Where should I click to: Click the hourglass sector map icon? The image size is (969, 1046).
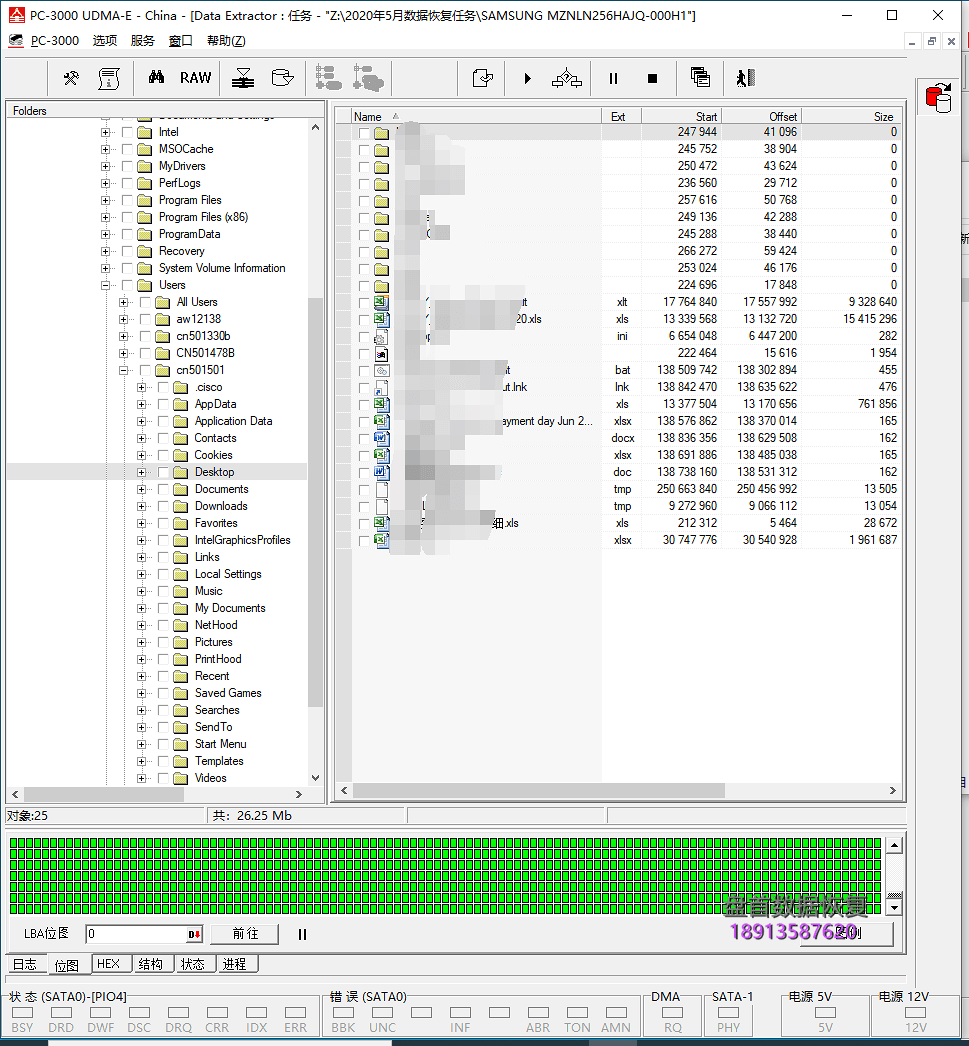243,78
